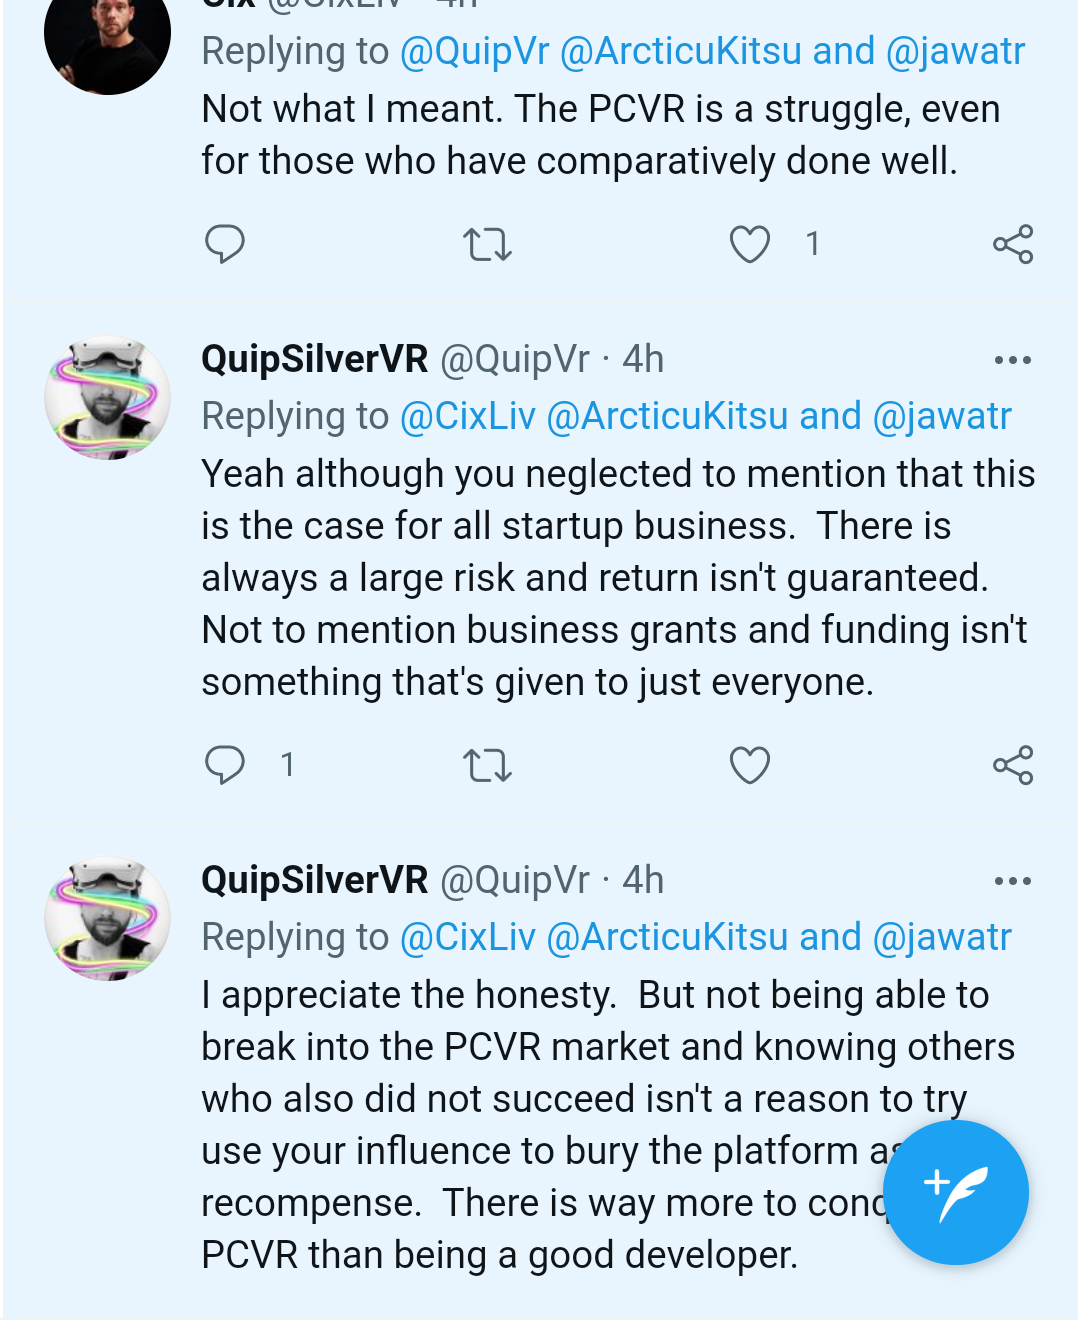View QuipSilverVR avatar on honesty tweet
Viewport: 1078px width, 1328px height.
click(107, 918)
